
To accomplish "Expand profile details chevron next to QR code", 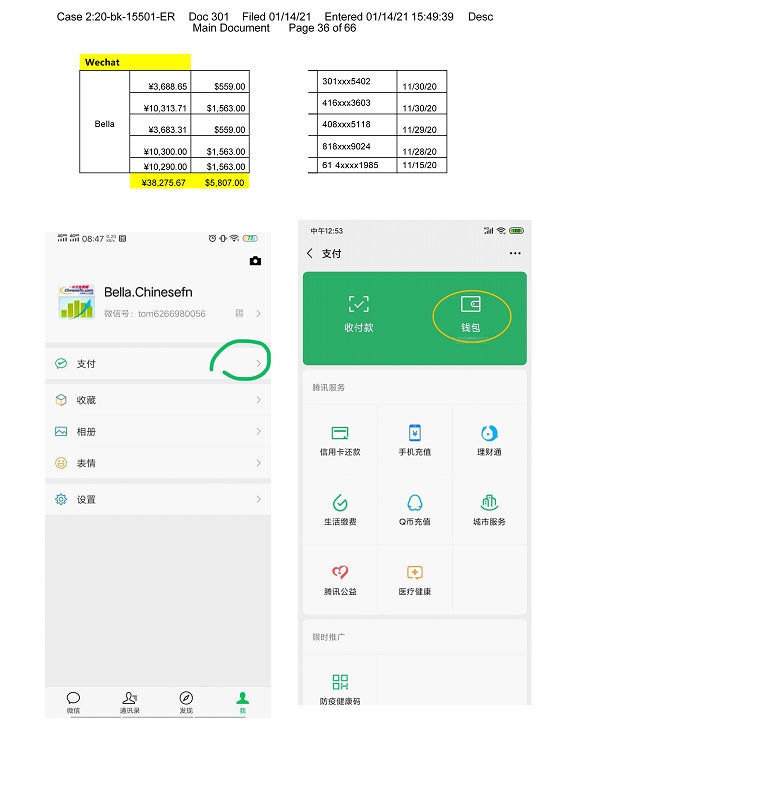I will 258,313.
